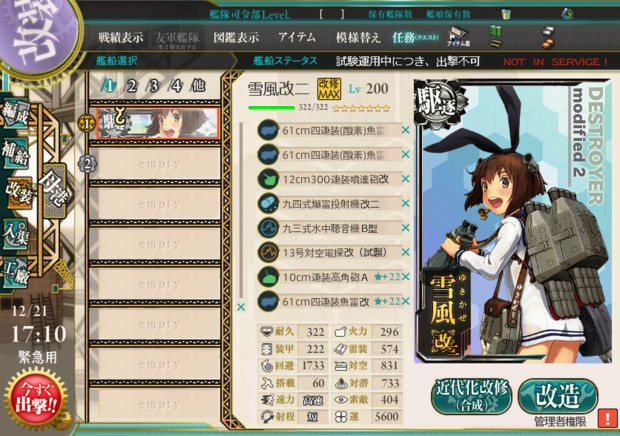Open the 戦績表示 menu
Viewport: 620px width, 436px height.
point(121,38)
